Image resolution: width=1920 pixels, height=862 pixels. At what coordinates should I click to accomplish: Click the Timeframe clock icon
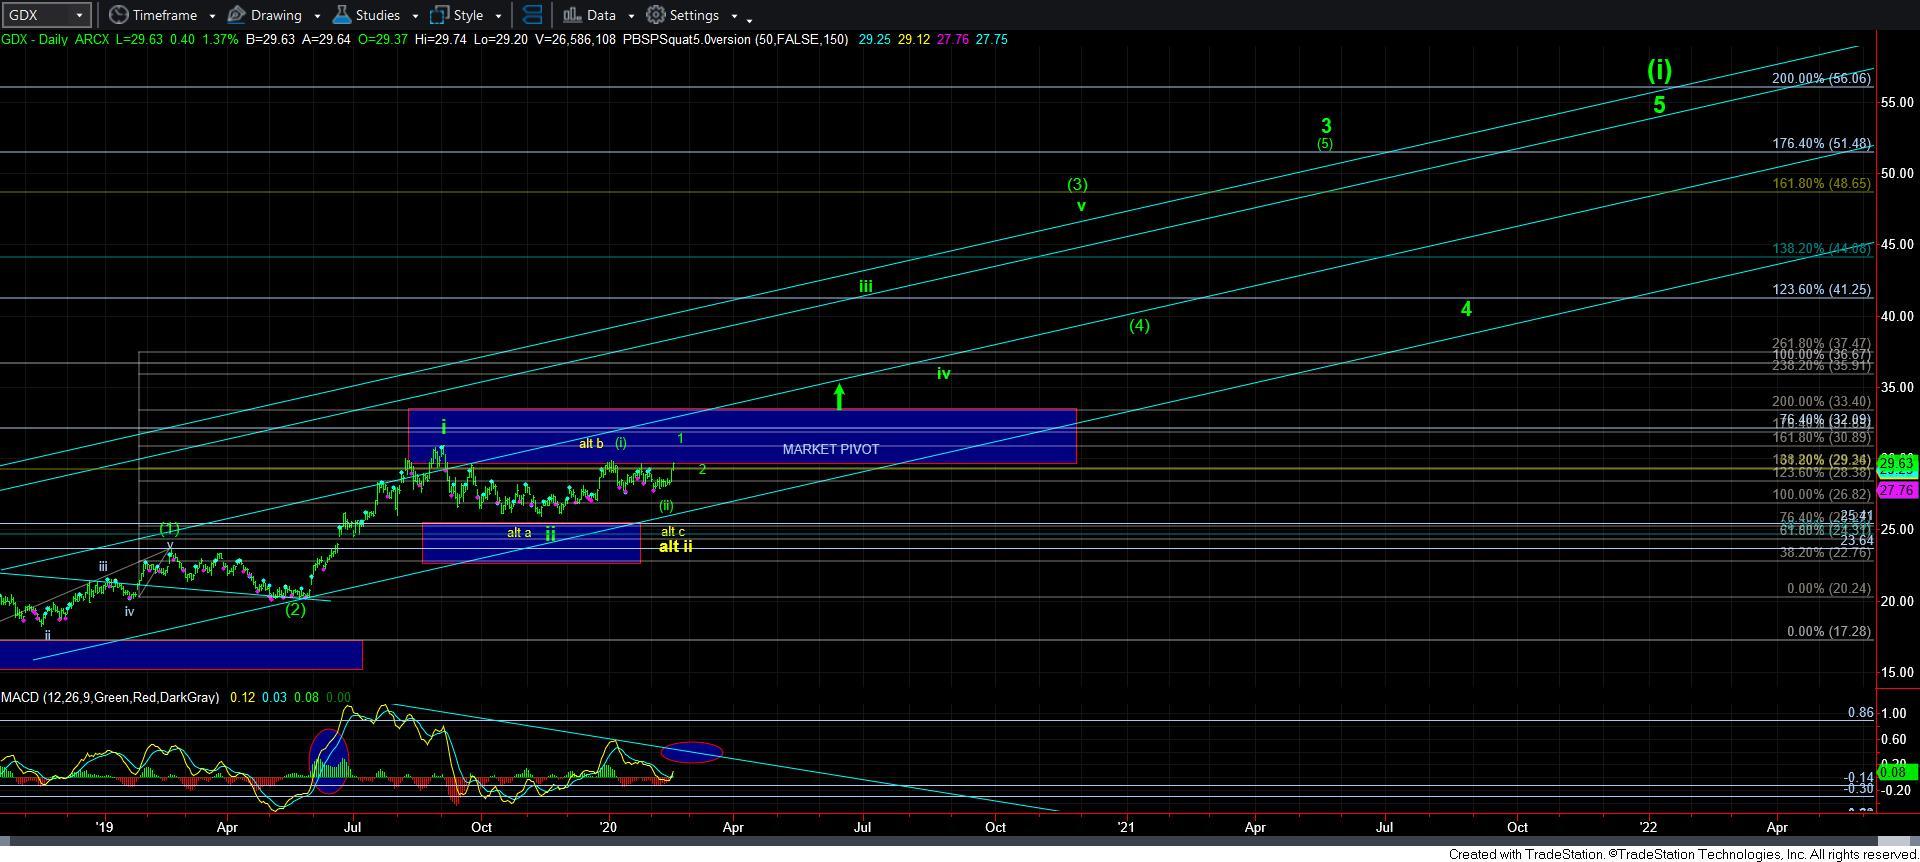[119, 15]
